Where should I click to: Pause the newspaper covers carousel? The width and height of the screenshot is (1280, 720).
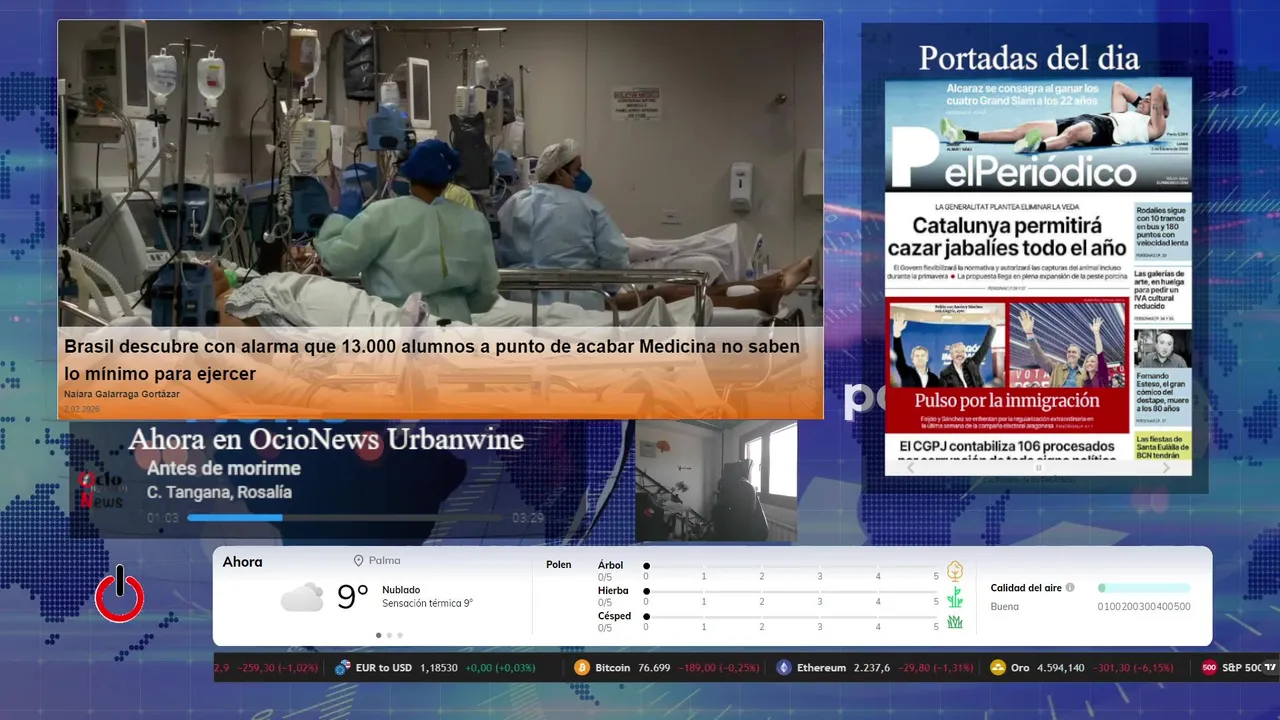[x=1038, y=467]
